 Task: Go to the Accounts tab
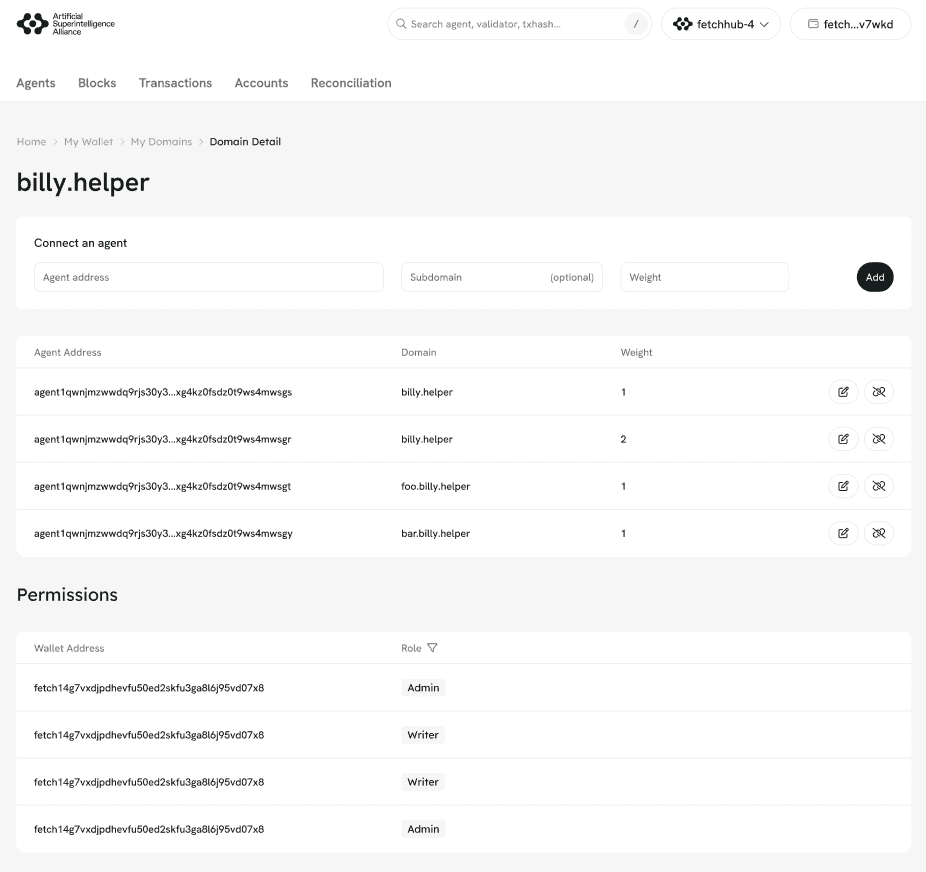click(261, 83)
